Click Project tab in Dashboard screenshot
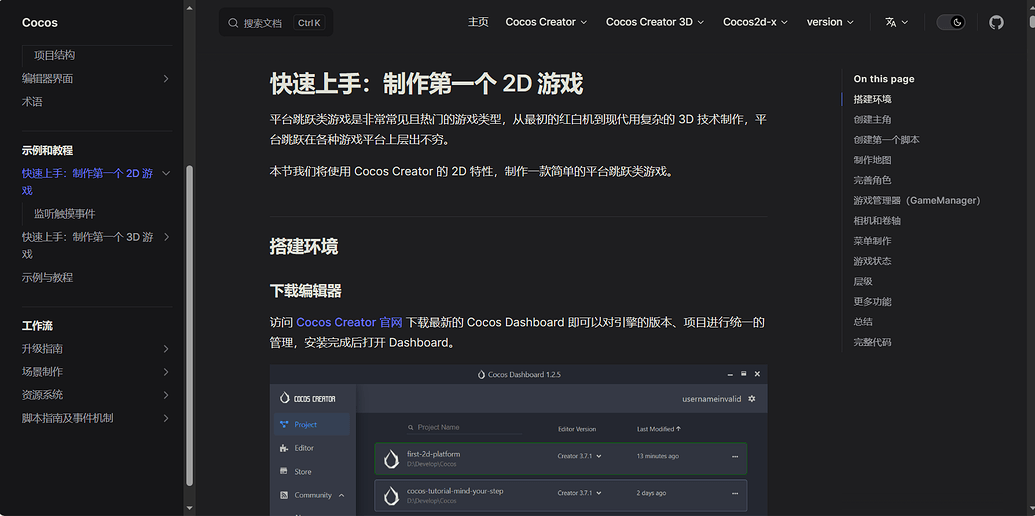Image resolution: width=1035 pixels, height=516 pixels. 312,424
